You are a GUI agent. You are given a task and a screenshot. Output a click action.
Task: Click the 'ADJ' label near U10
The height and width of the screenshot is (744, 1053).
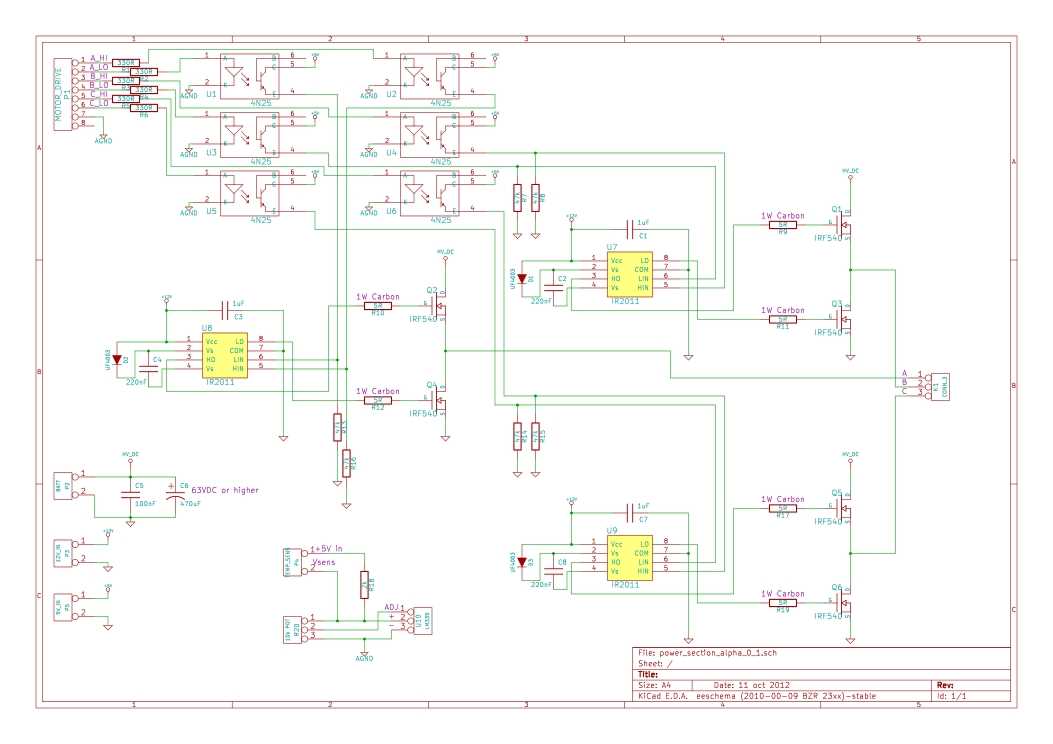(x=391, y=607)
